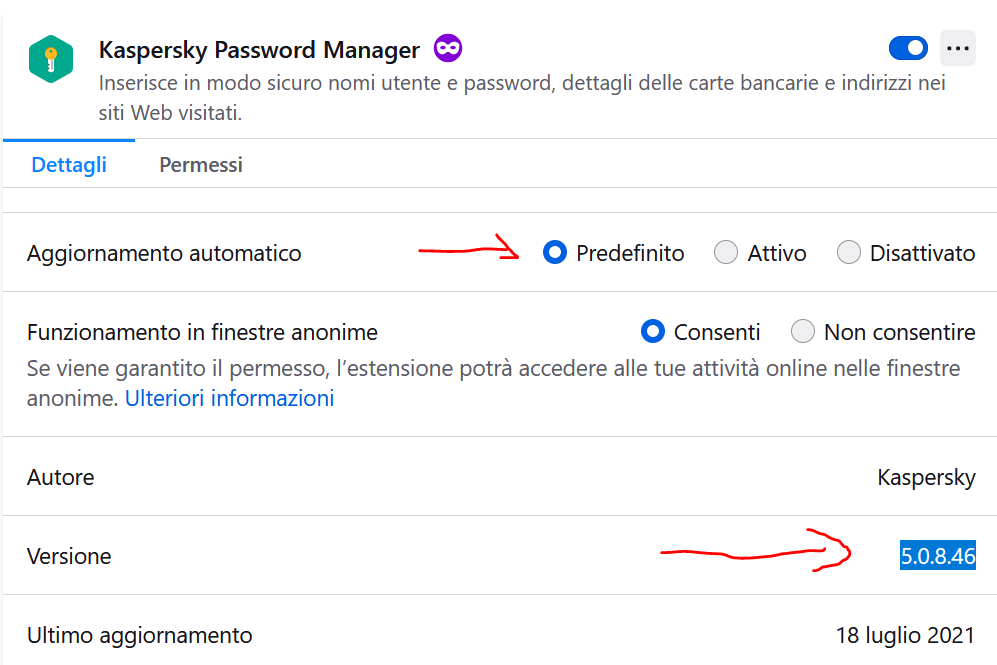This screenshot has height=665, width=997.
Task: Set Aggiornamento automatico to Attivo
Action: coord(726,253)
